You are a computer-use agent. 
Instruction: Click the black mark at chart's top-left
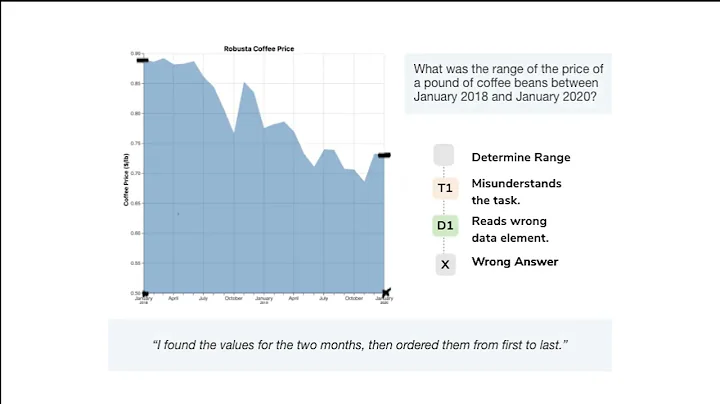142,61
